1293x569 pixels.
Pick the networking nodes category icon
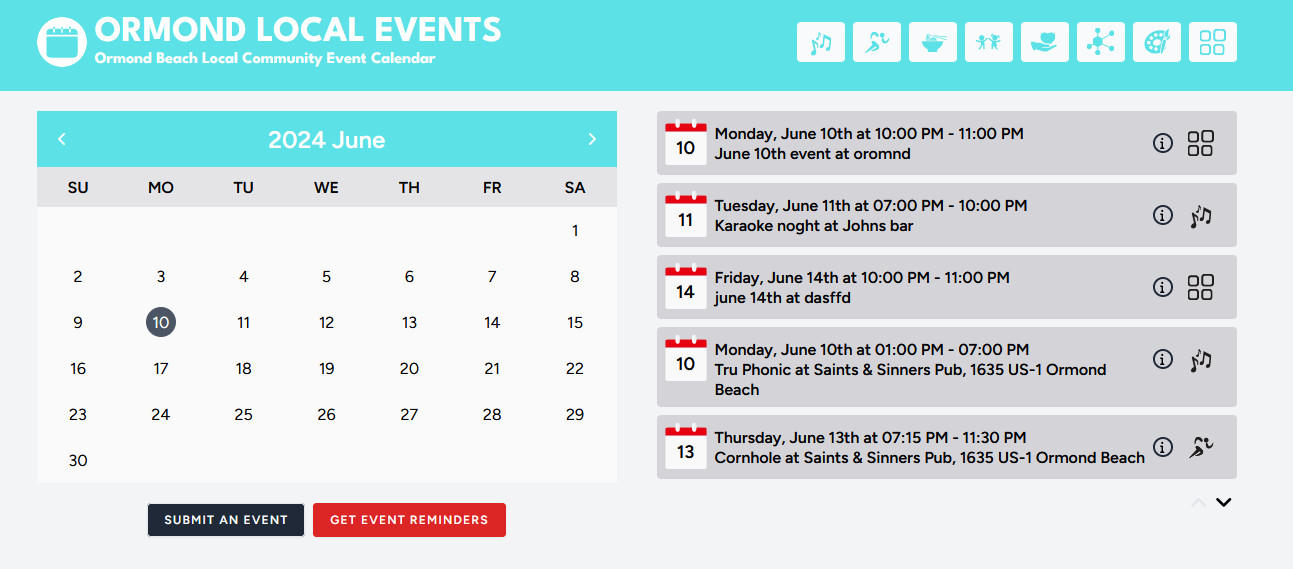coord(1101,42)
